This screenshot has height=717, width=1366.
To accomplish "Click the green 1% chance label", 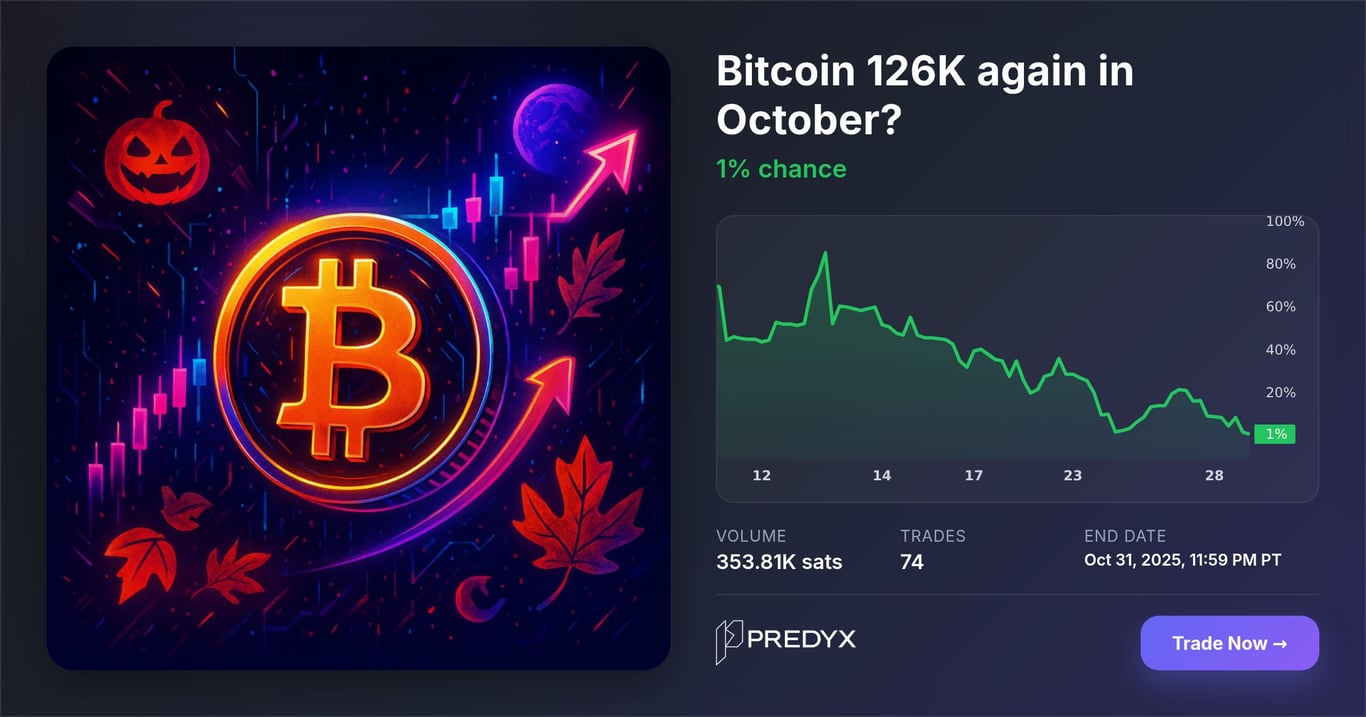I will pyautogui.click(x=781, y=169).
